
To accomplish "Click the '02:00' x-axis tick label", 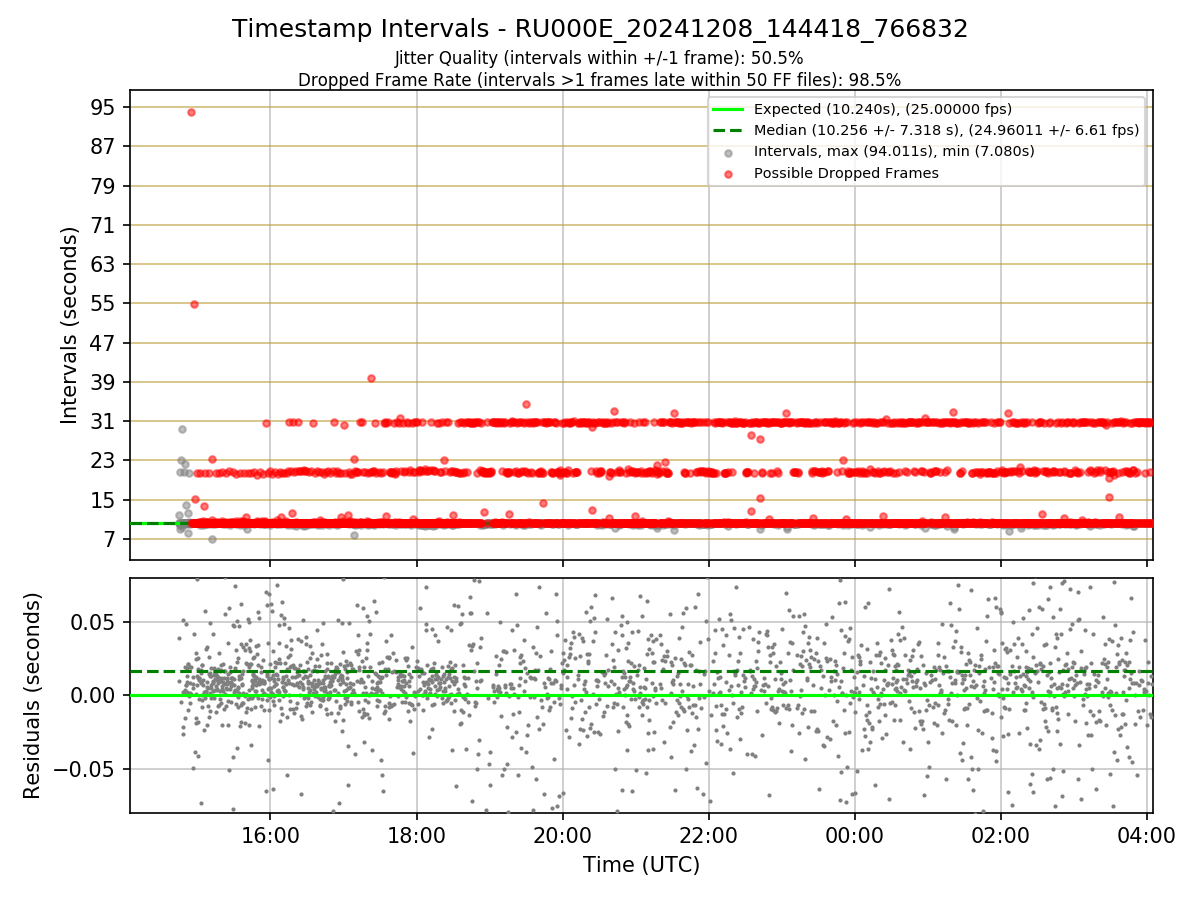I will [1001, 834].
